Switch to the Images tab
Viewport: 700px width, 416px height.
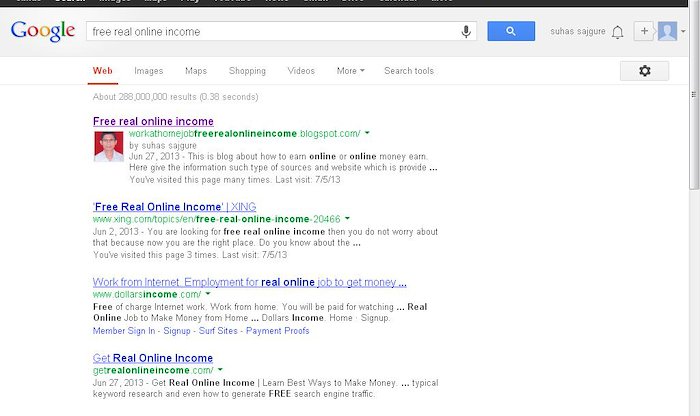(x=149, y=71)
